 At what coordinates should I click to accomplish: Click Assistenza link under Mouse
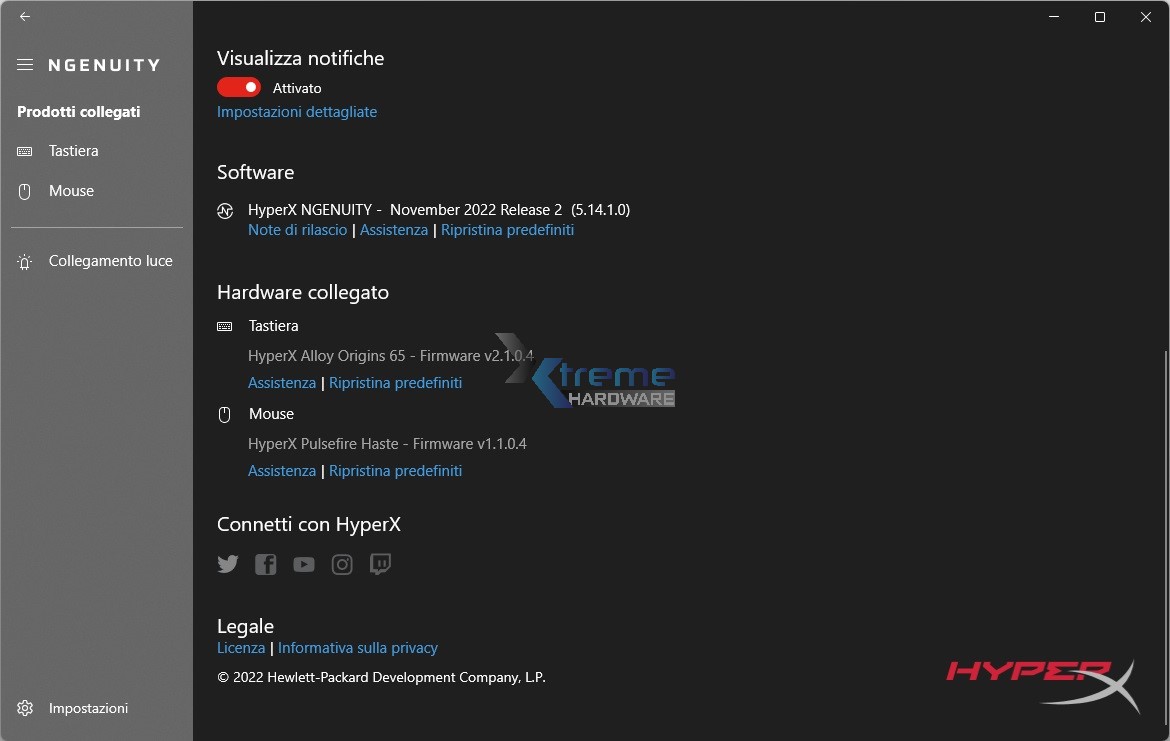tap(282, 471)
